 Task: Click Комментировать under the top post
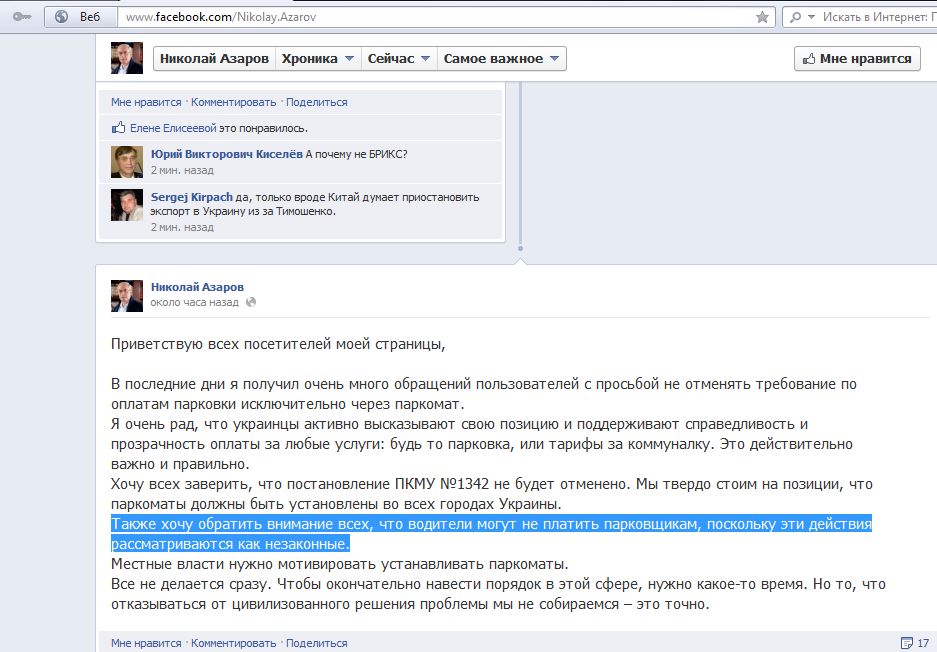pyautogui.click(x=233, y=102)
